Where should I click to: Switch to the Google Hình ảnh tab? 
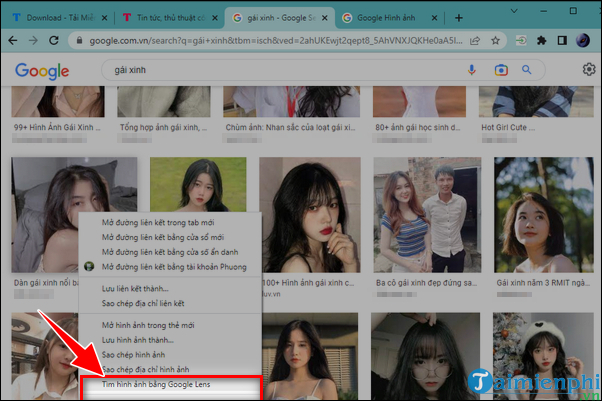[388, 18]
